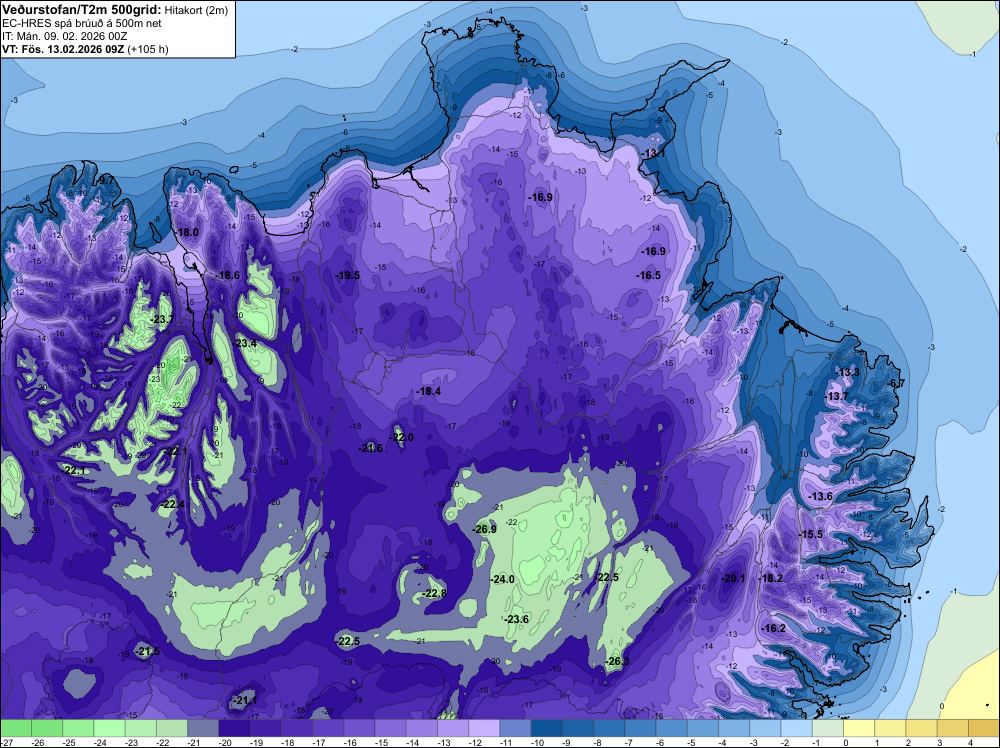The image size is (1000, 748).
Task: Click the legend swatch between 3 and 4
Action: coord(953,728)
